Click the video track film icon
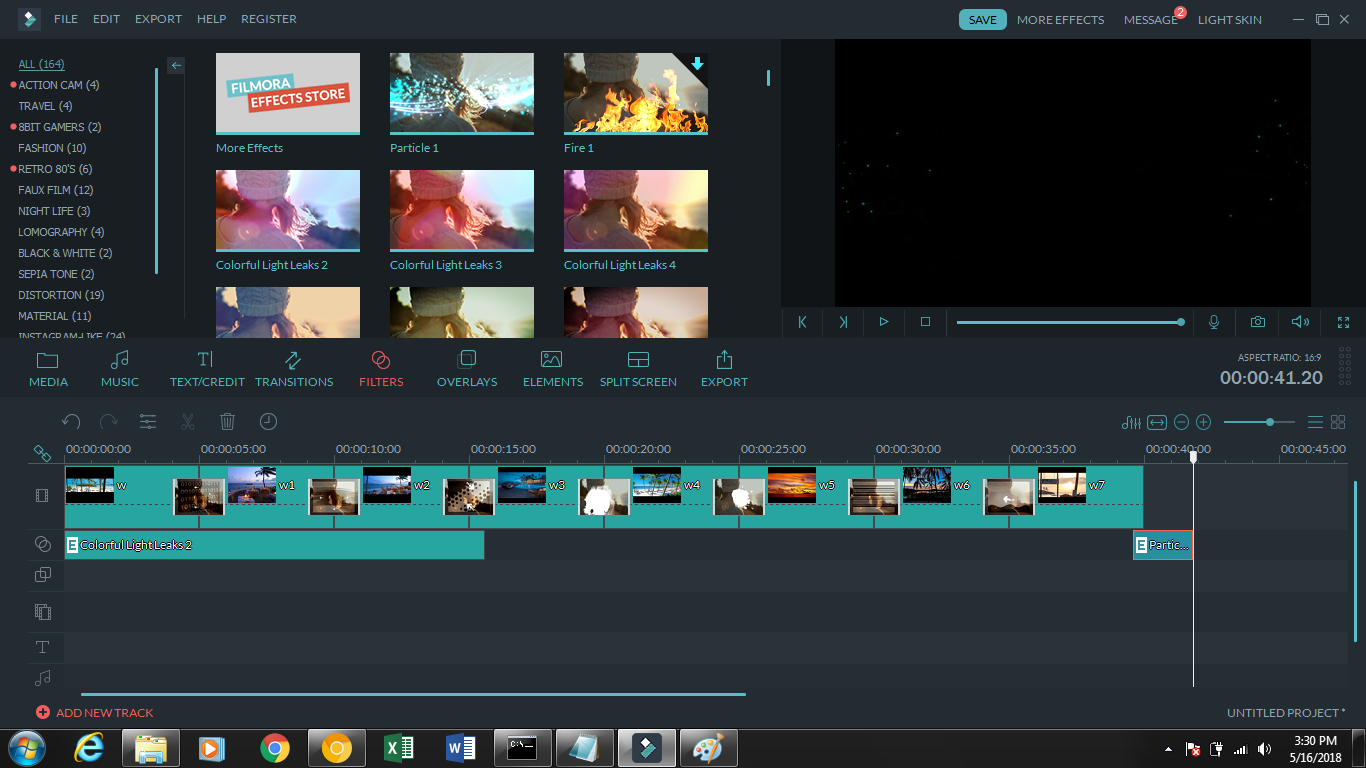Image resolution: width=1366 pixels, height=768 pixels. coord(42,495)
